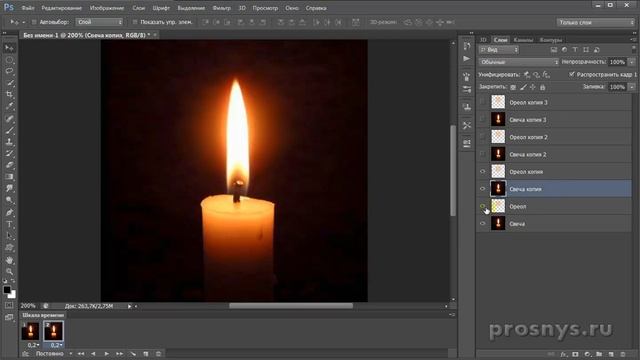
Task: Toggle Распространить кадр 1 checkbox
Action: tap(571, 74)
